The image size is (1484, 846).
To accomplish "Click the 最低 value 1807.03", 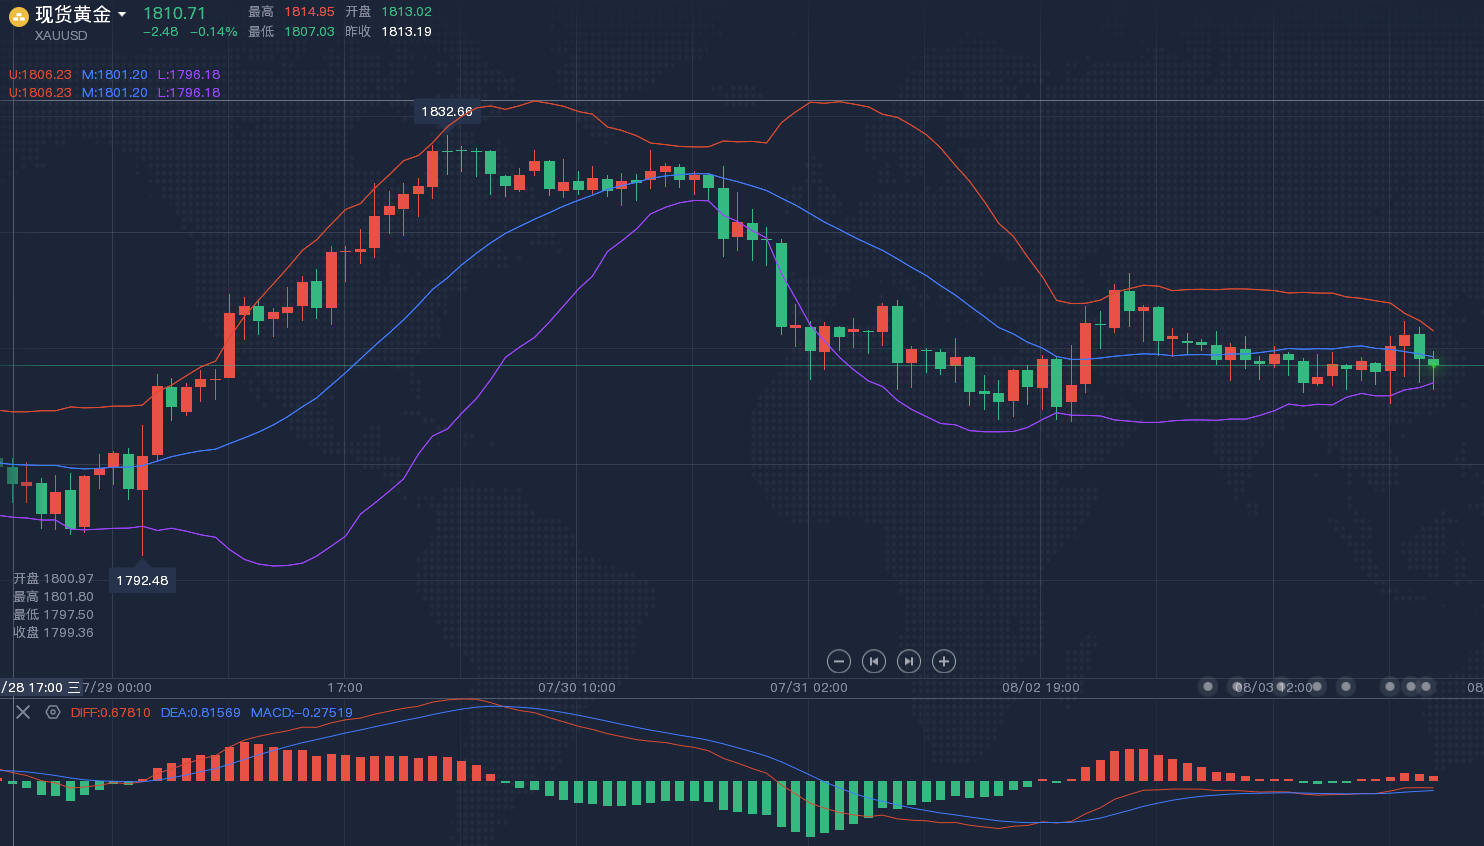I will pyautogui.click(x=309, y=32).
